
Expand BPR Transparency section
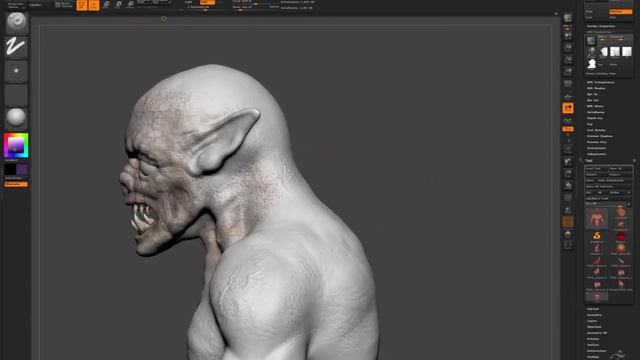coord(600,82)
